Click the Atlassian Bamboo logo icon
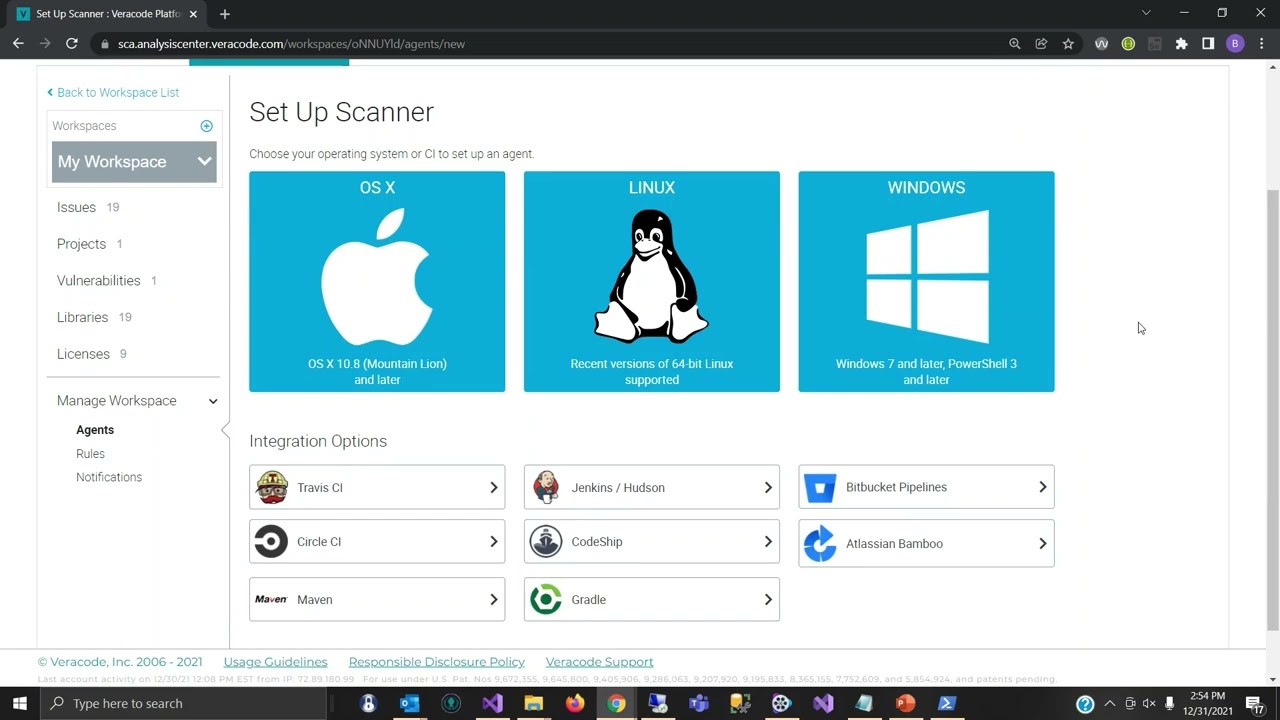Screen dimensions: 1280x720 [x=820, y=544]
